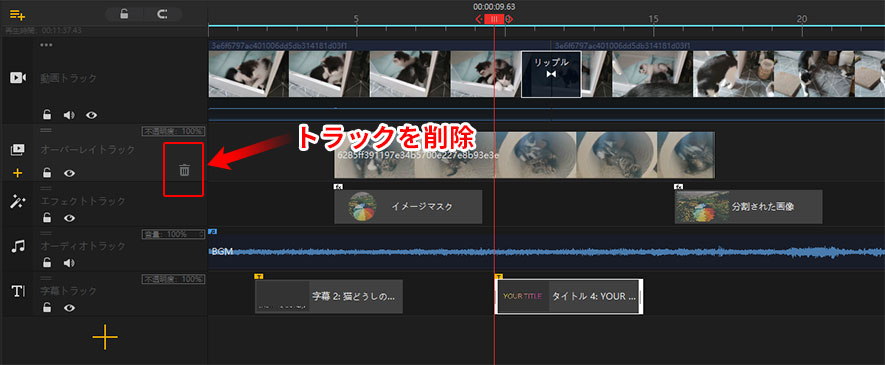This screenshot has width=885, height=365.
Task: Click the audio track music note icon
Action: tap(19, 247)
